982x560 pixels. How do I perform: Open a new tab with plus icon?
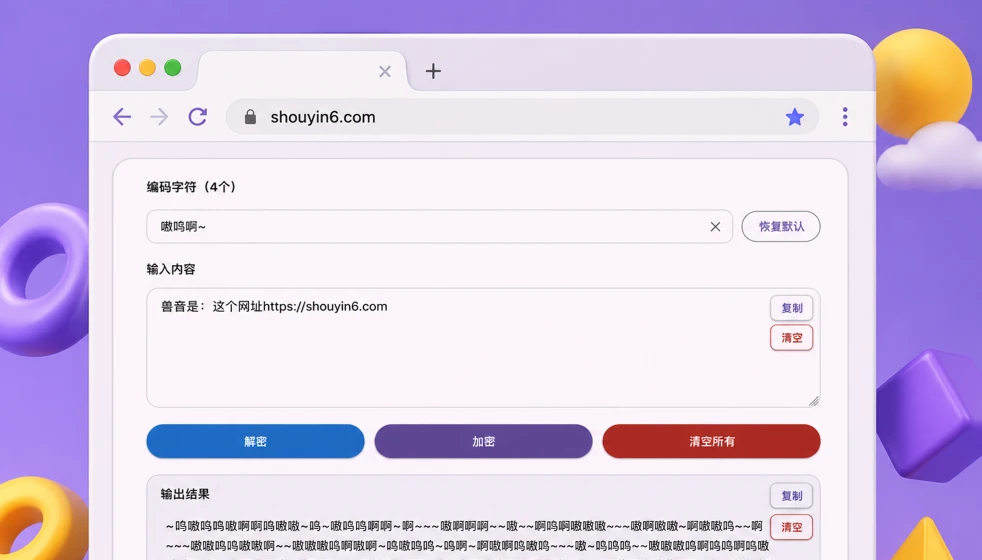point(433,71)
